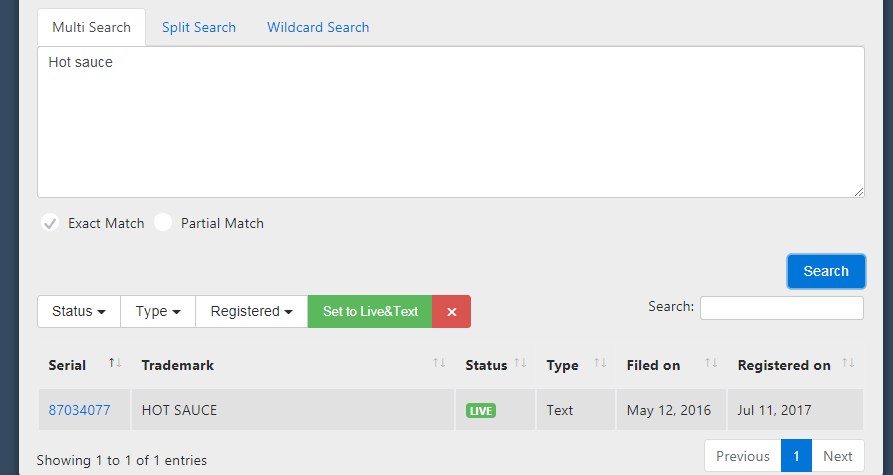
Task: Open the Split Search tab
Action: (x=199, y=27)
